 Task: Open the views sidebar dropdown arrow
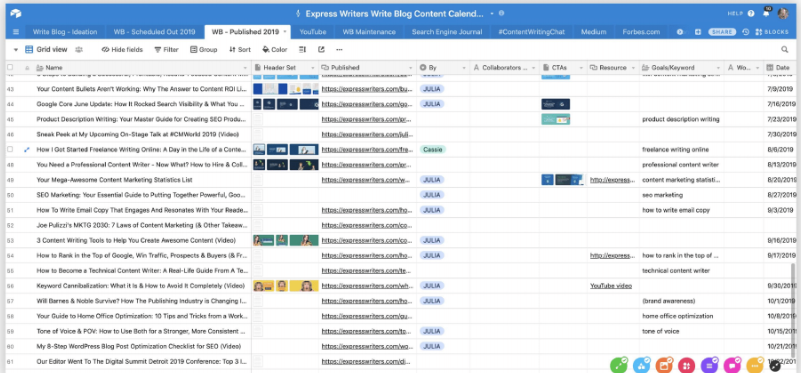click(16, 50)
